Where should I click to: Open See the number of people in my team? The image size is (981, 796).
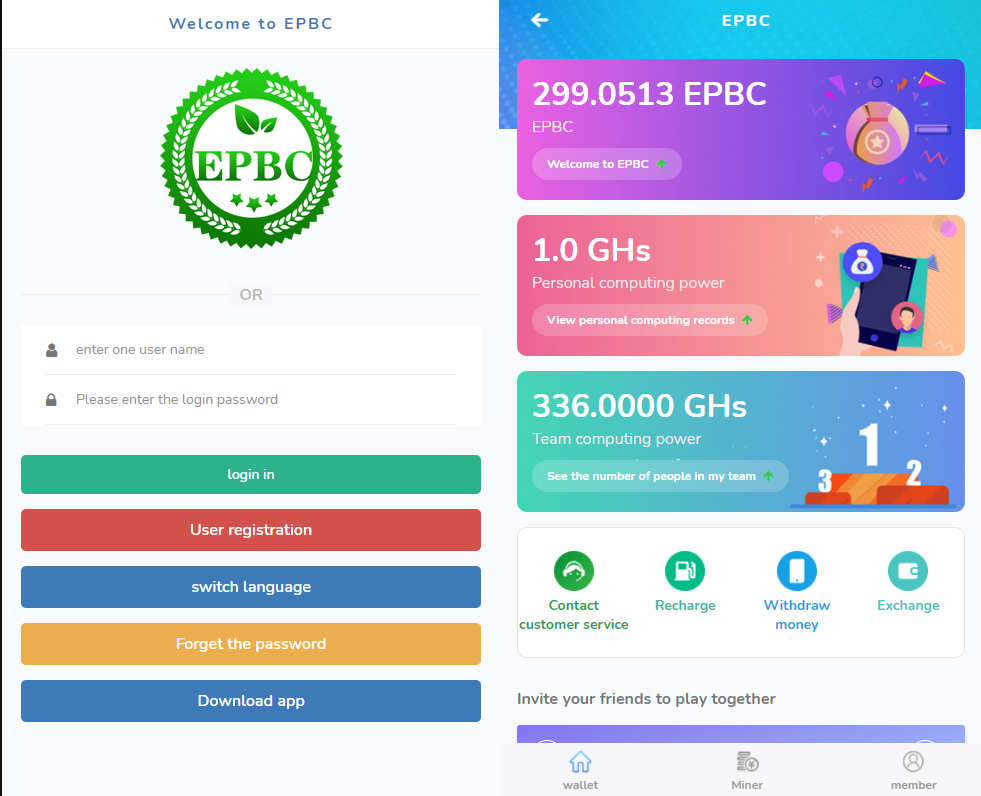tap(659, 476)
